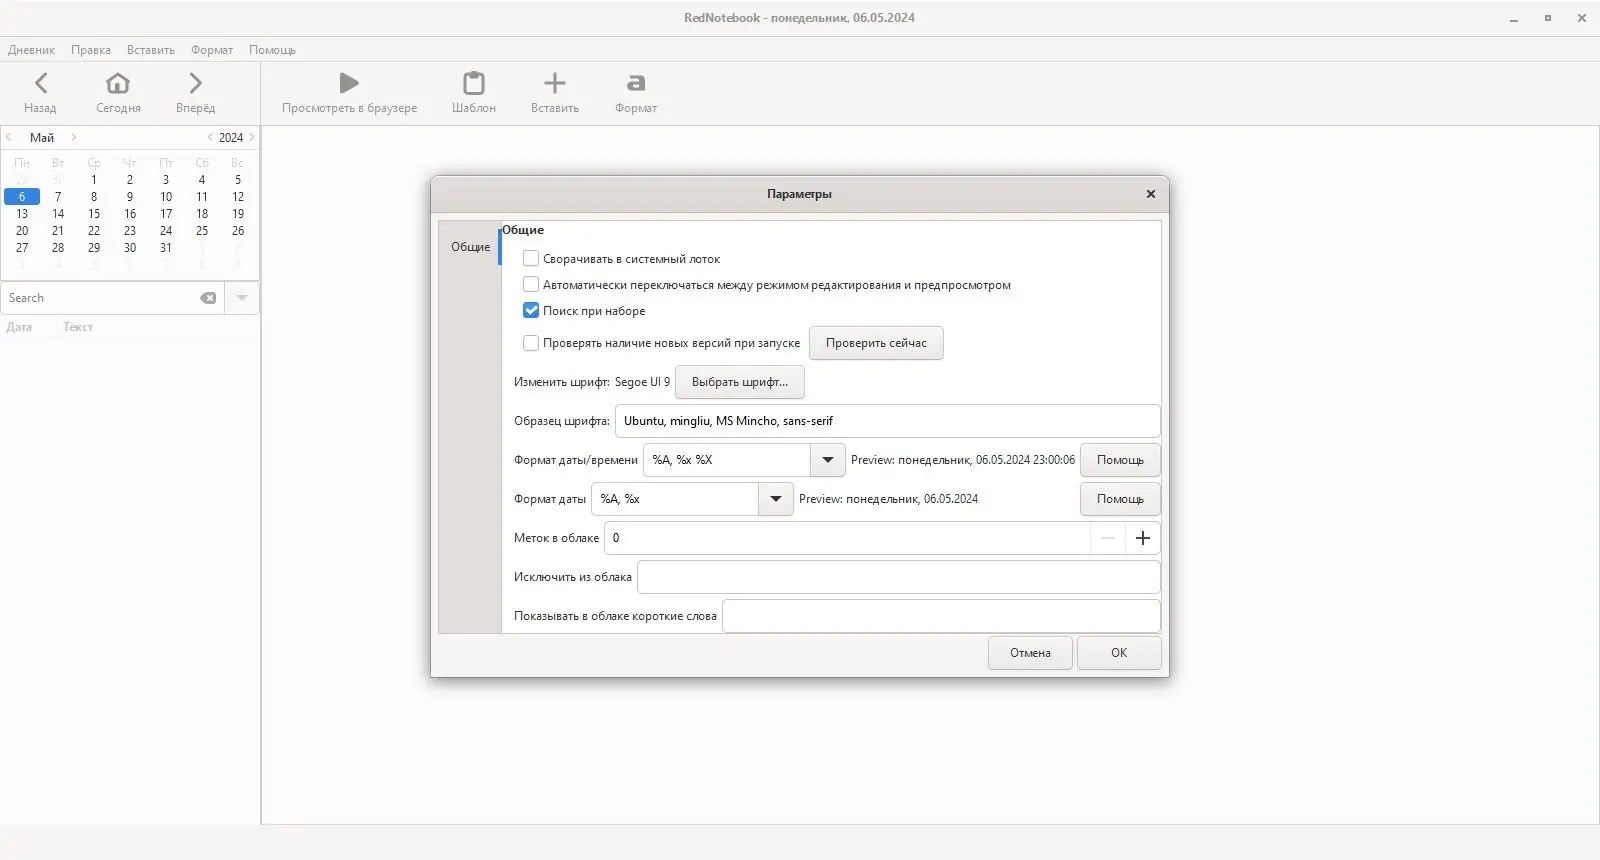Click the Формат даты text entry
The image size is (1600, 860).
(x=675, y=499)
